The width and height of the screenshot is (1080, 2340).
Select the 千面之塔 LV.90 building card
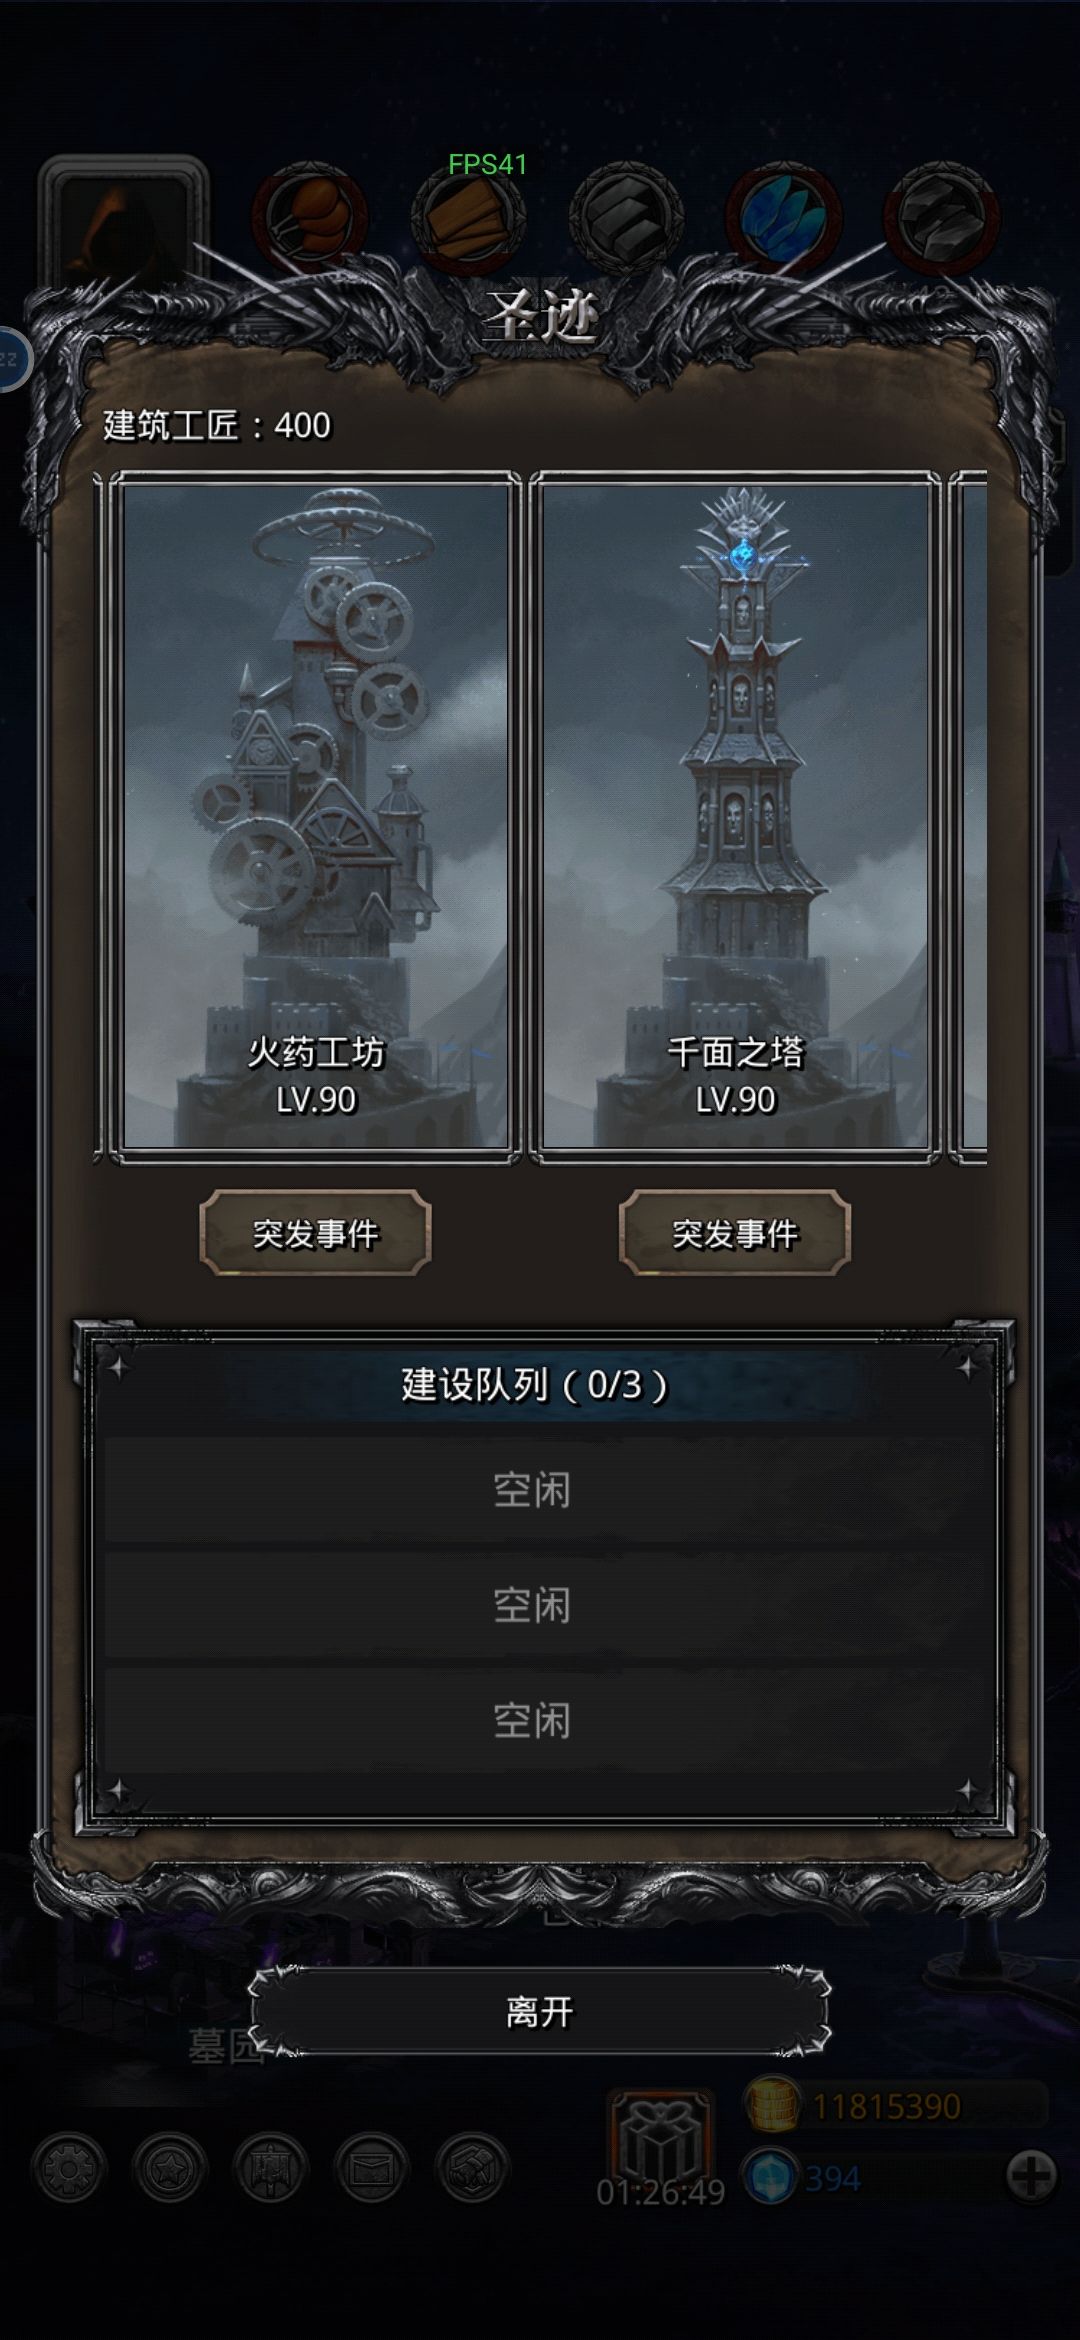point(735,817)
